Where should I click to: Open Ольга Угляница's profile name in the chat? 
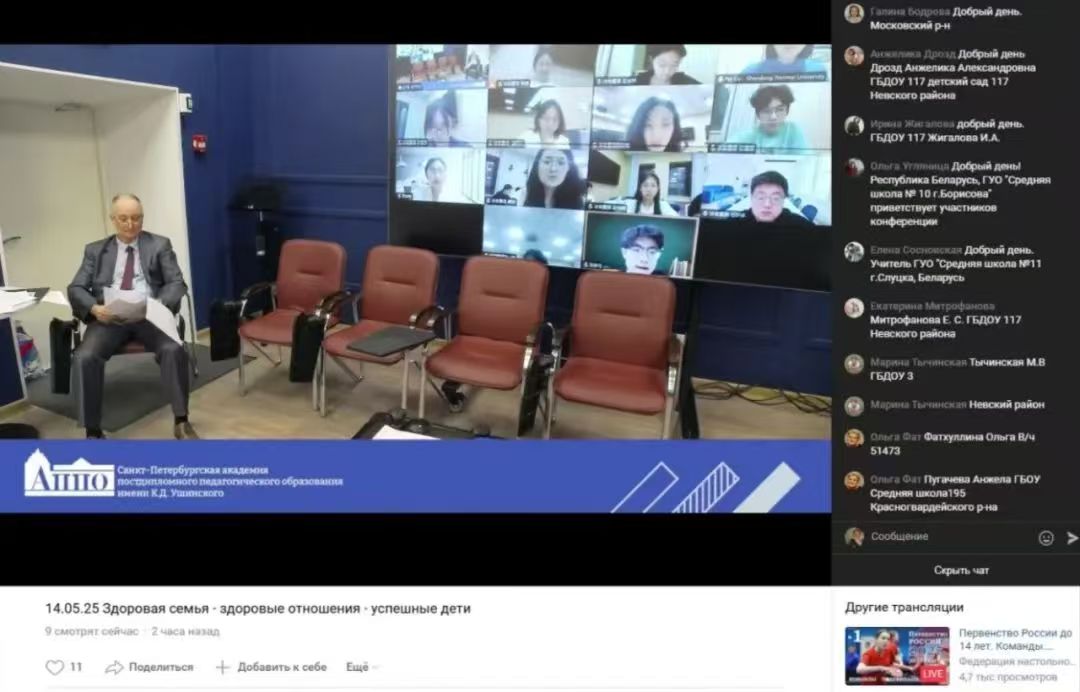tap(908, 166)
